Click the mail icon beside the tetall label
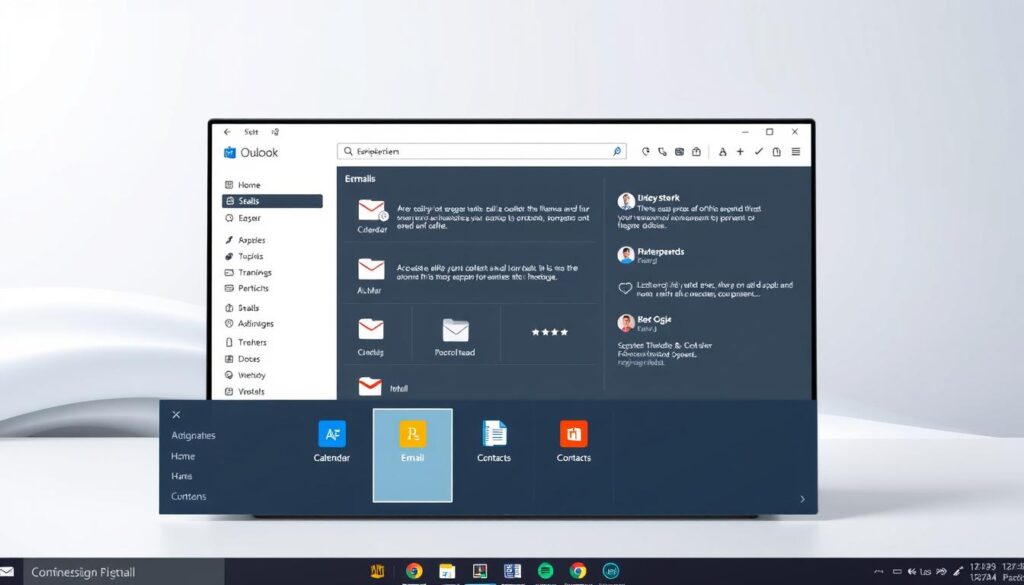Image resolution: width=1024 pixels, height=585 pixels. [370, 386]
